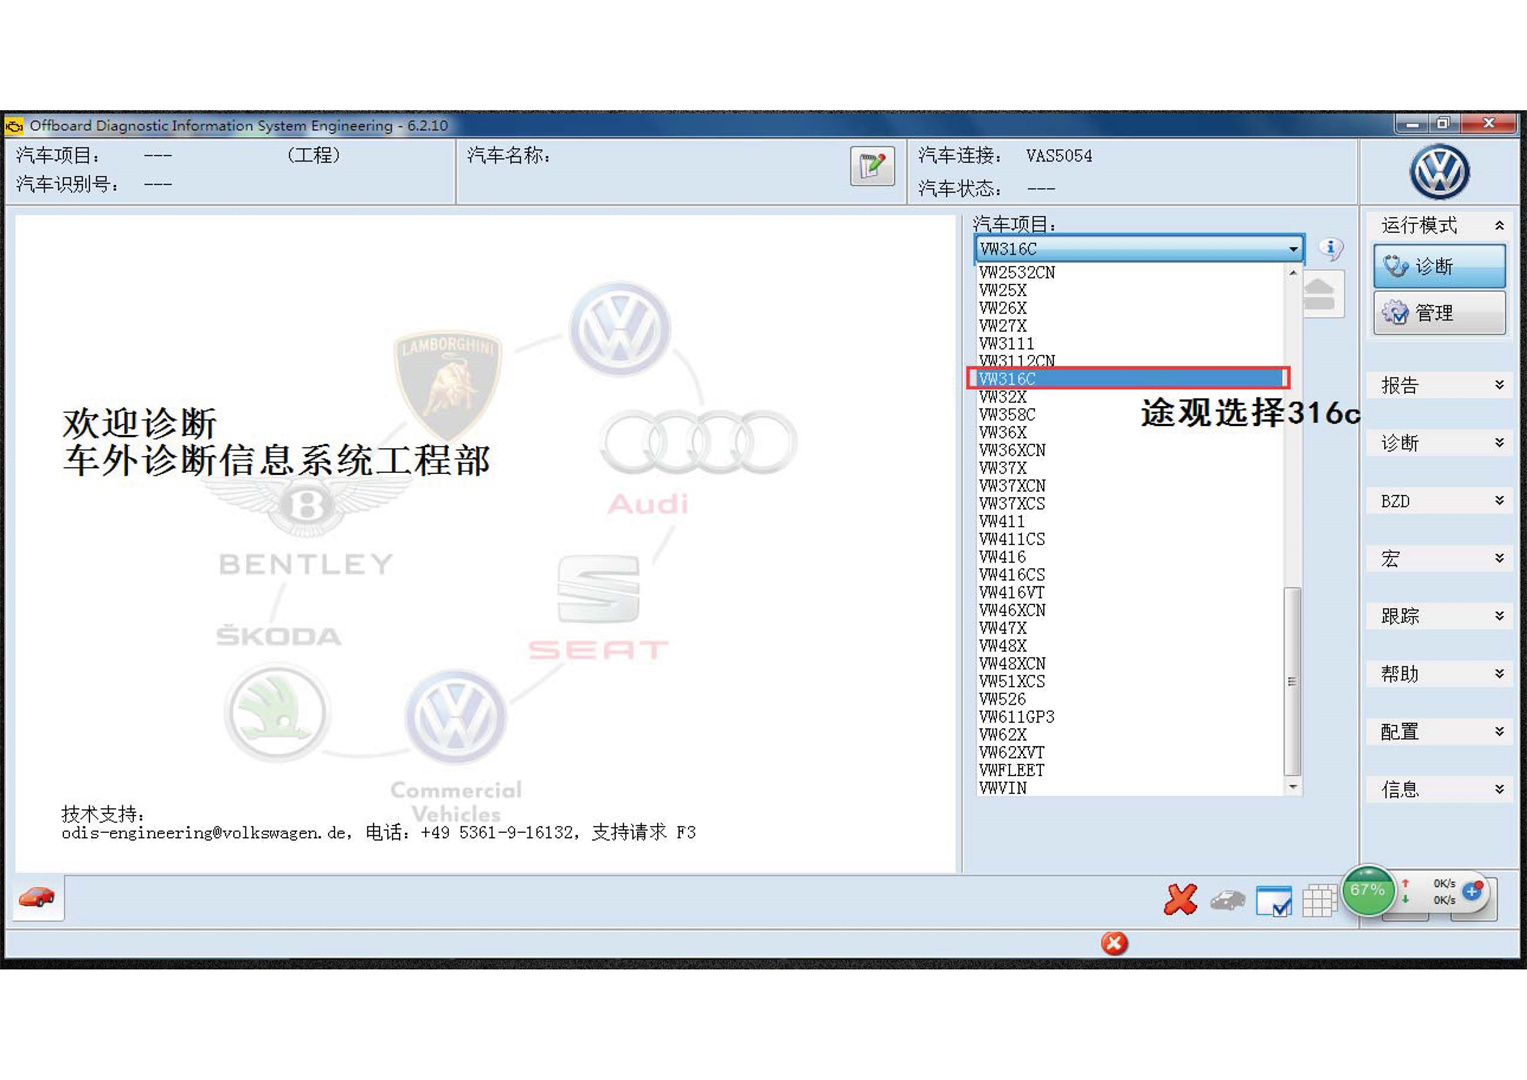Open the 诊断 diagnosis mode button
The image size is (1527, 1080).
[x=1439, y=266]
